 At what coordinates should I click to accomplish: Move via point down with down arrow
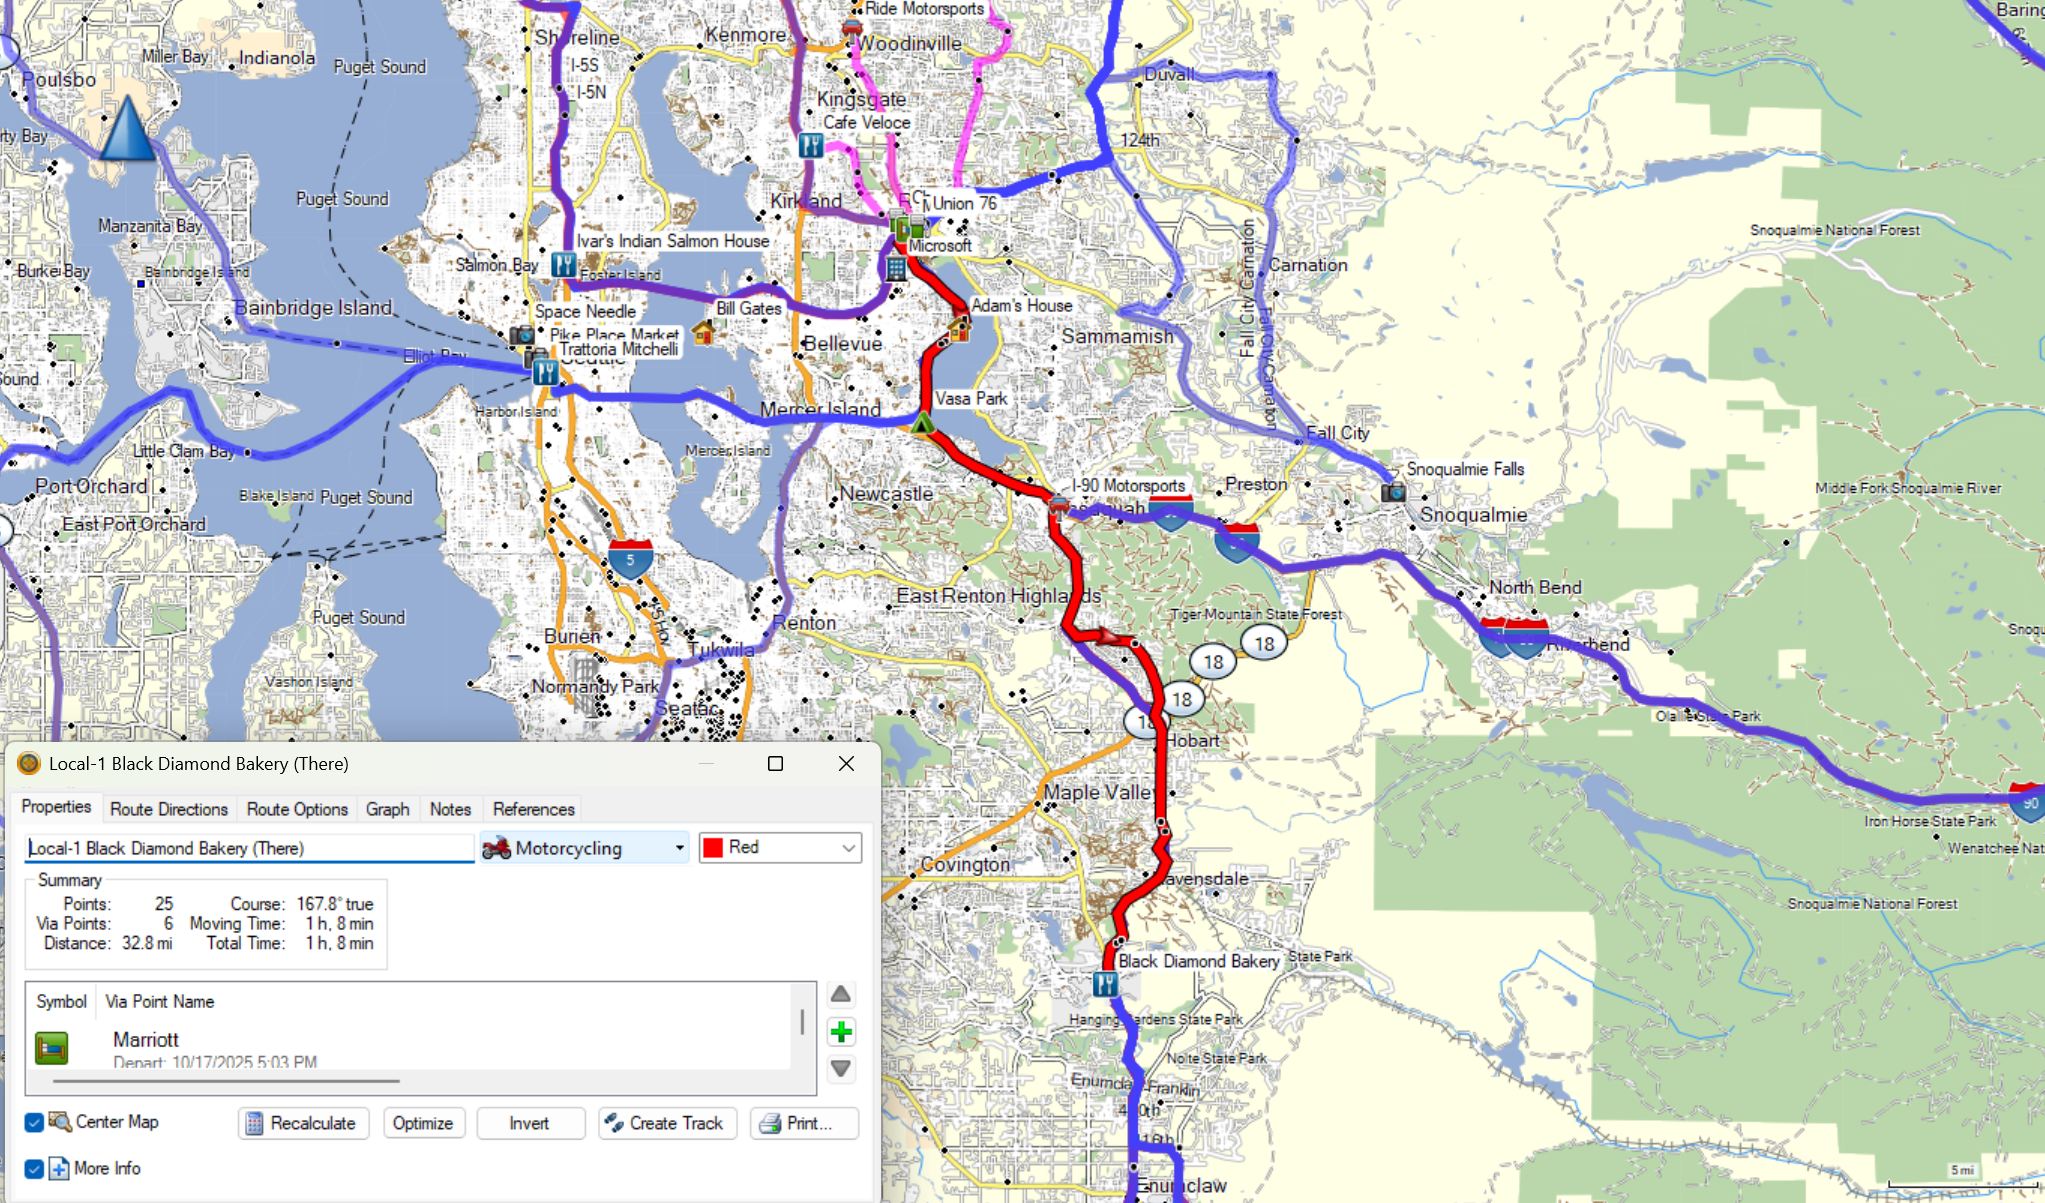pos(841,1068)
